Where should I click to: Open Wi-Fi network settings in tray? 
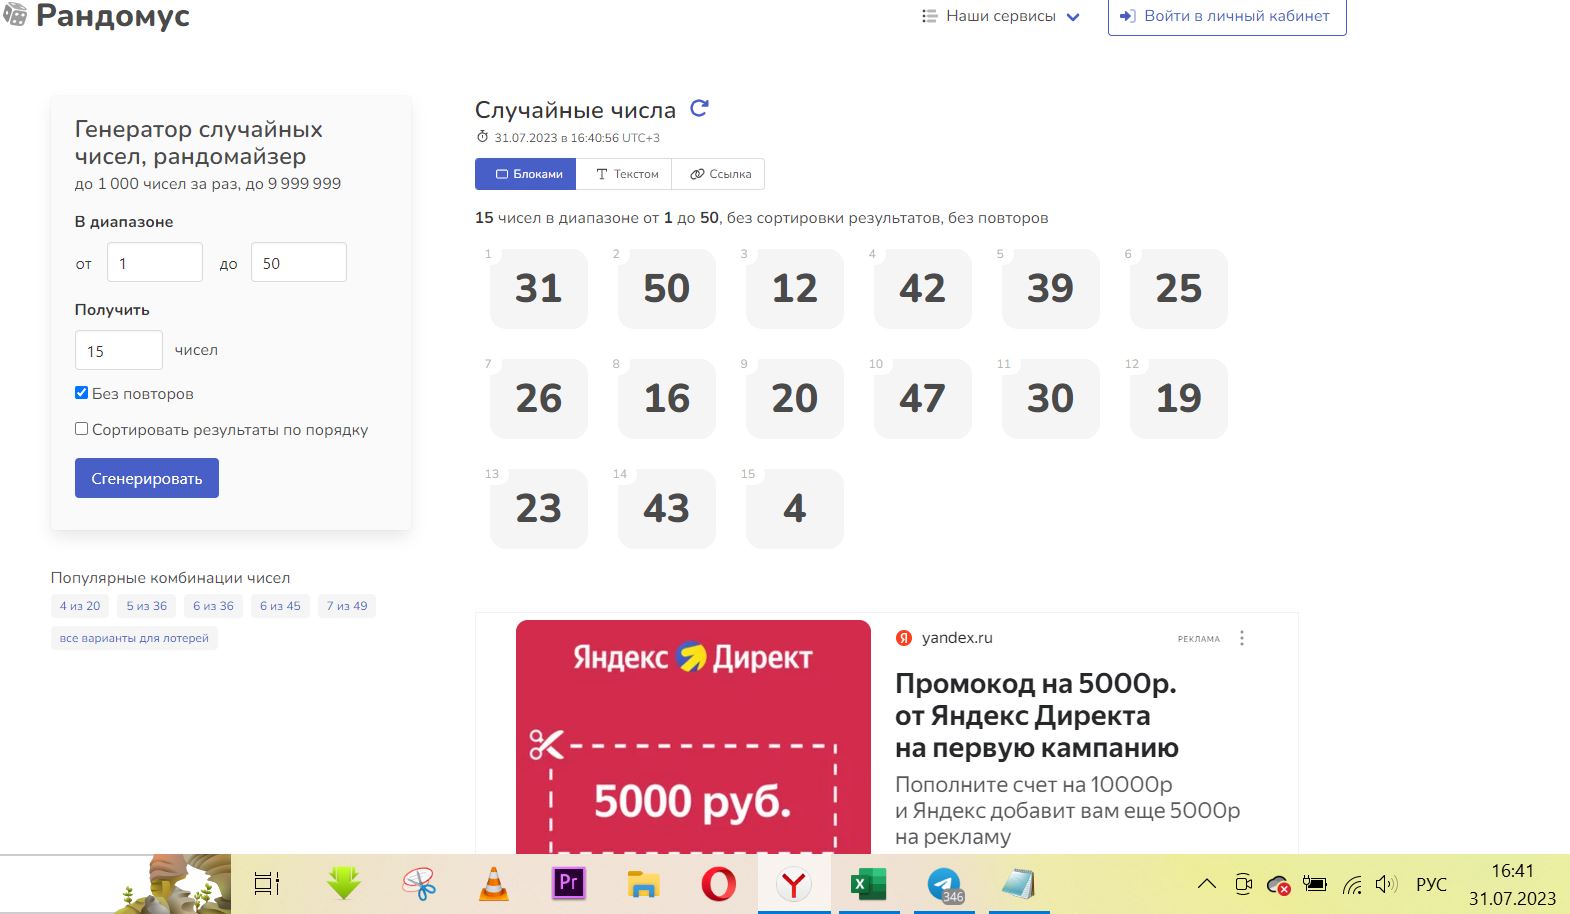coord(1352,884)
